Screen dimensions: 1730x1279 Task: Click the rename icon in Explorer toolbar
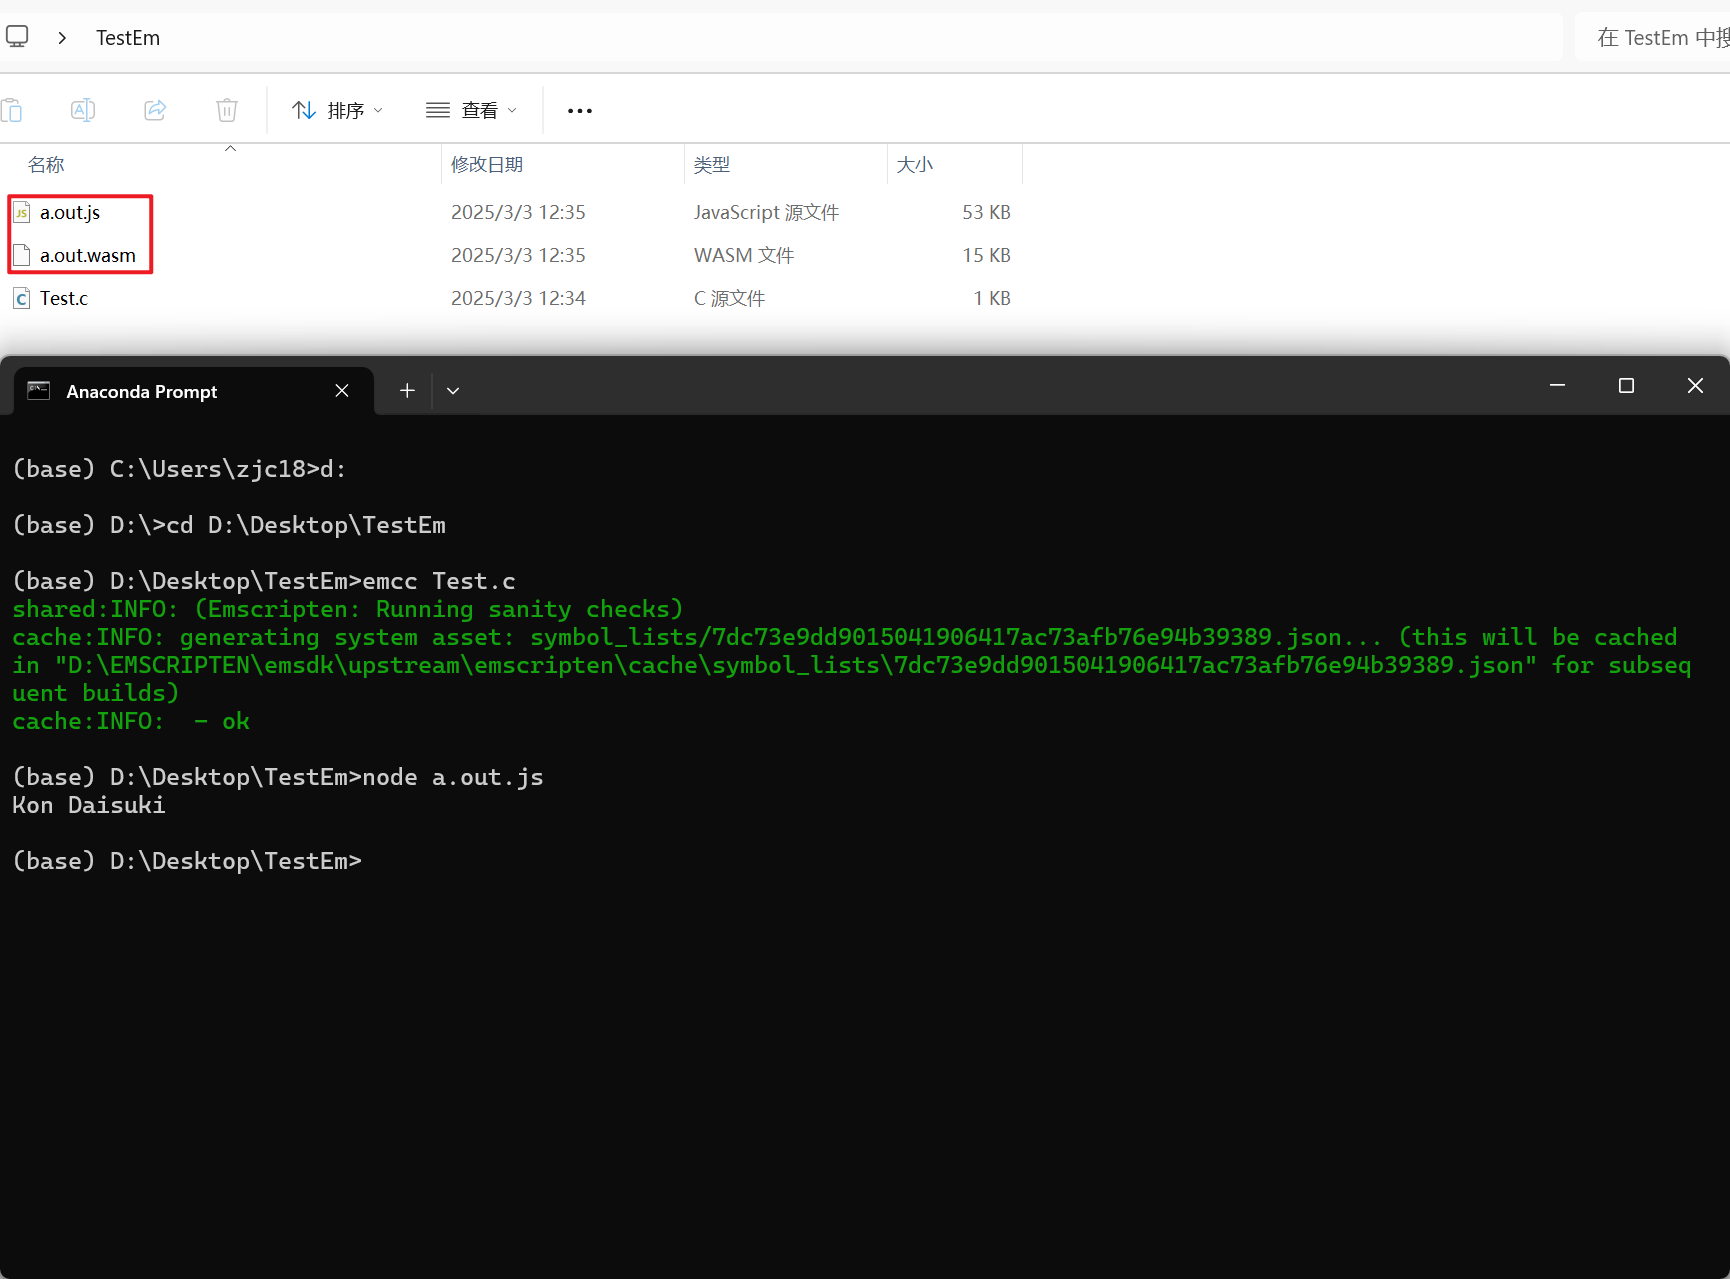83,110
